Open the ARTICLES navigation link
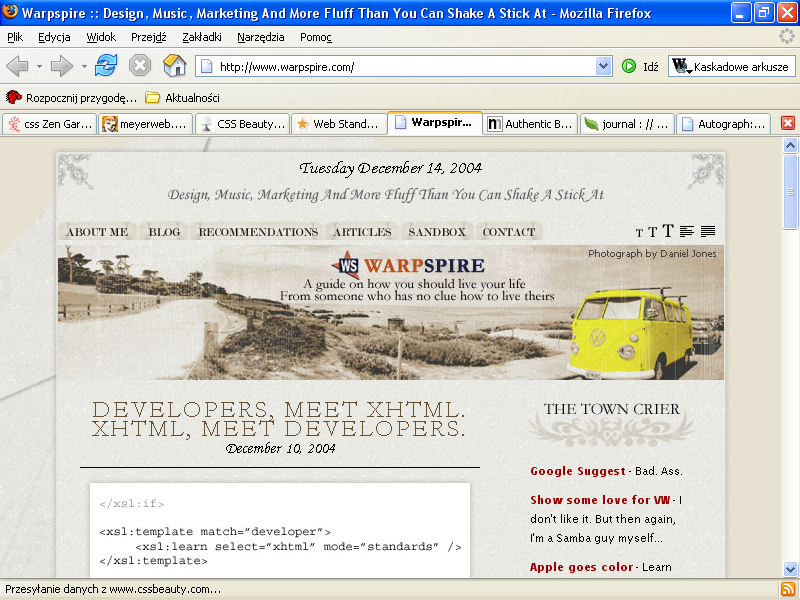This screenshot has width=800, height=600. pos(362,232)
